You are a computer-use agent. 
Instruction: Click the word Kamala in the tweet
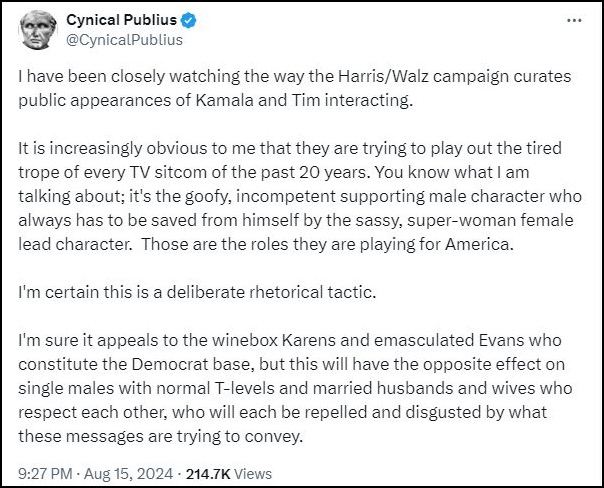click(225, 100)
